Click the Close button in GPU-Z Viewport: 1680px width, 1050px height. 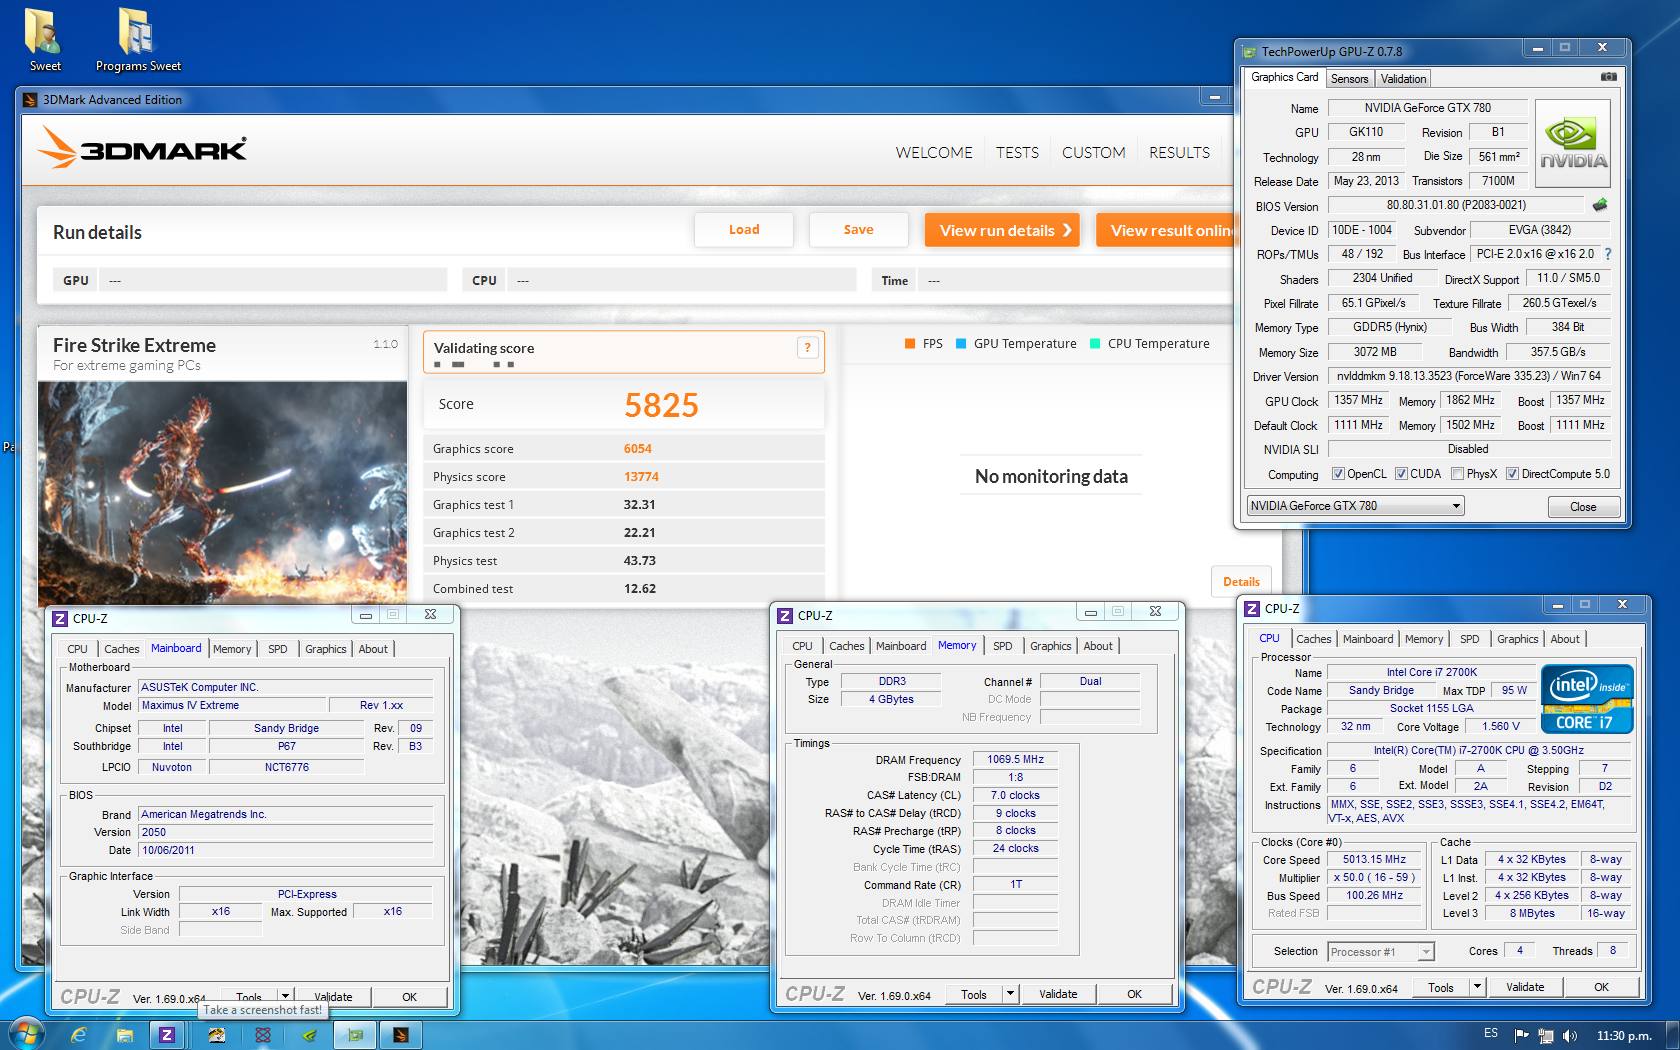click(1583, 507)
